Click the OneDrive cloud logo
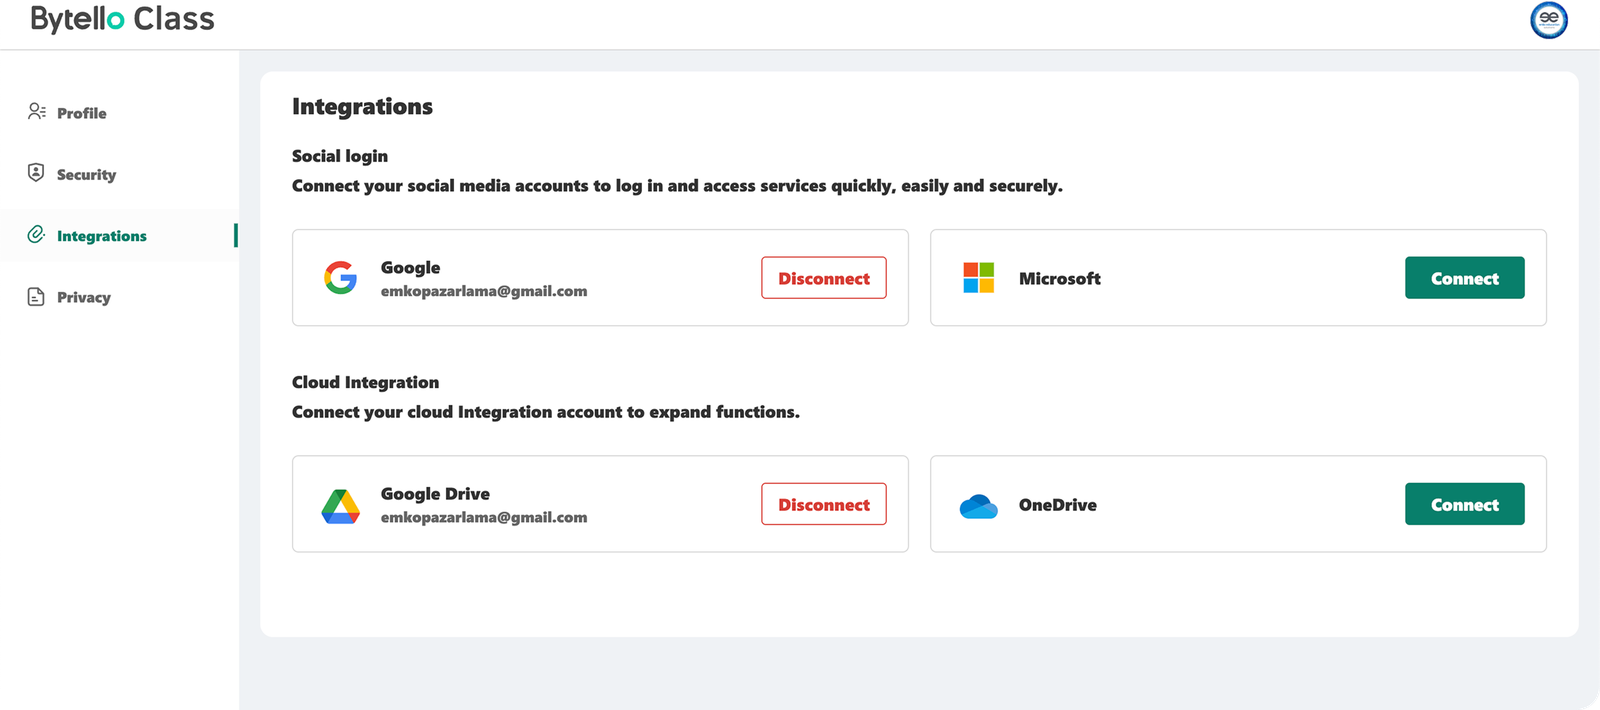Screen dimensions: 1600x710 point(978,507)
